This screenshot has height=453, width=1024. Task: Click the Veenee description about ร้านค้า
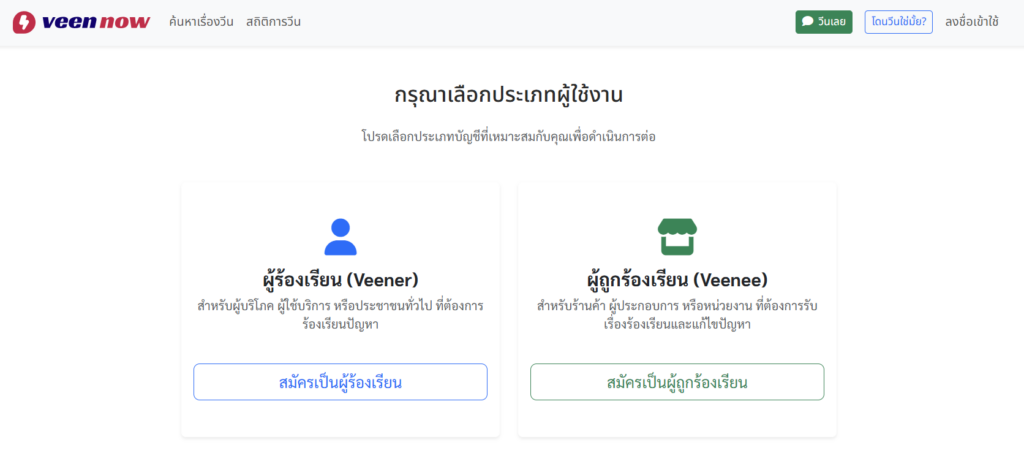coord(677,314)
